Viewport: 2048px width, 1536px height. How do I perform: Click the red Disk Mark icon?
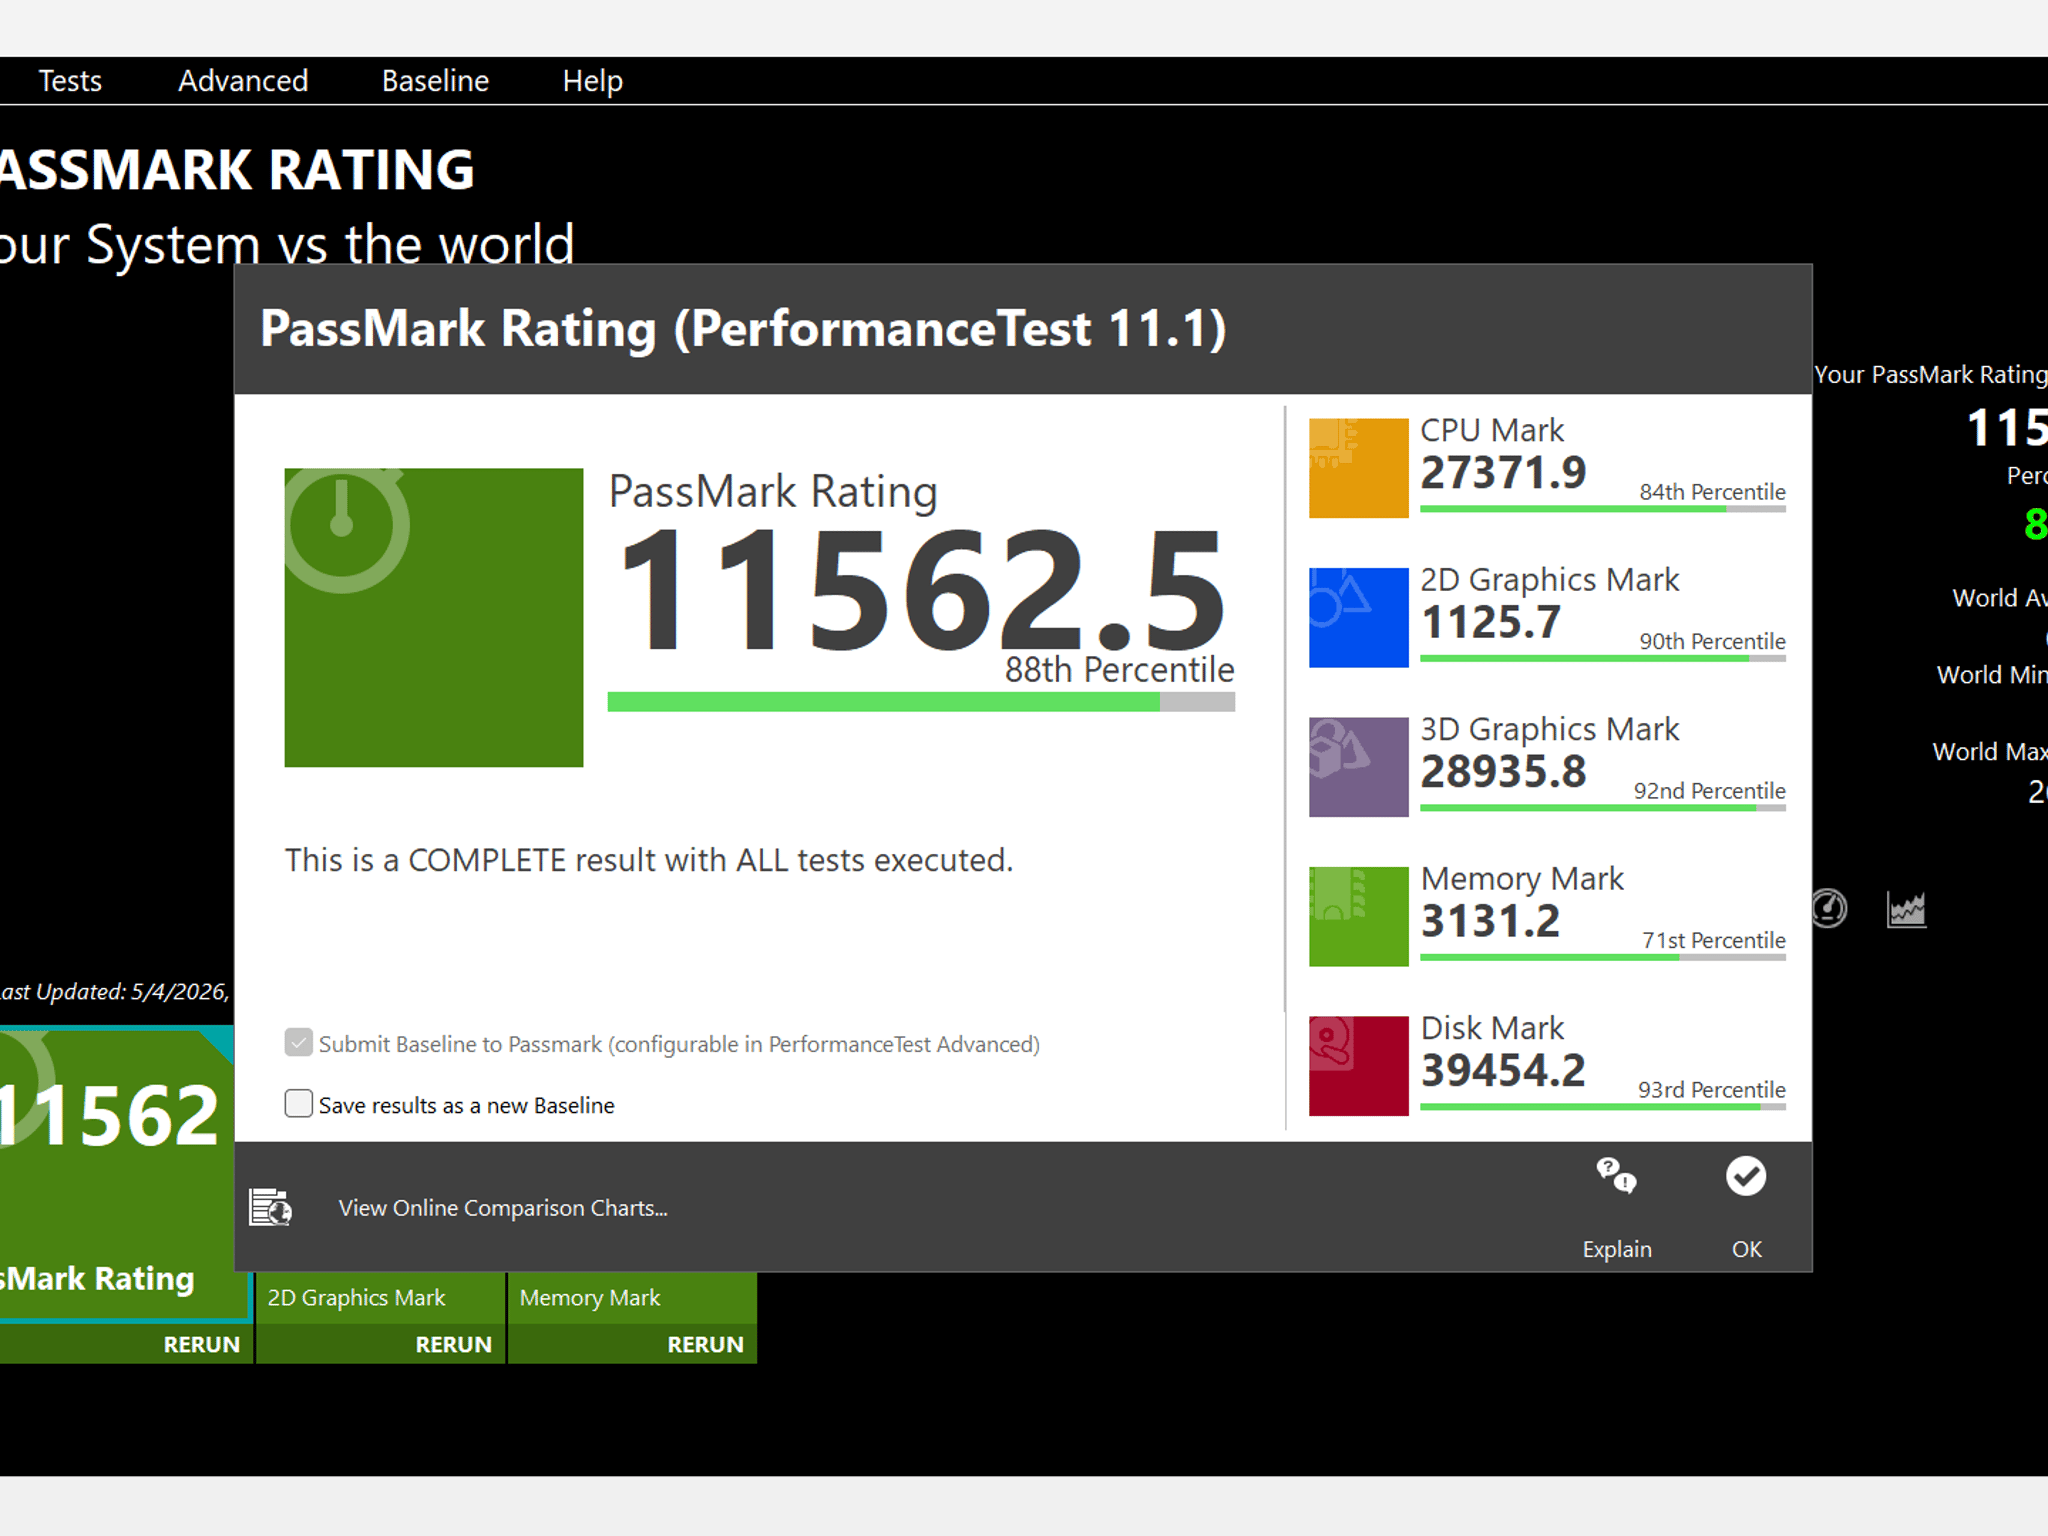pos(1358,1065)
